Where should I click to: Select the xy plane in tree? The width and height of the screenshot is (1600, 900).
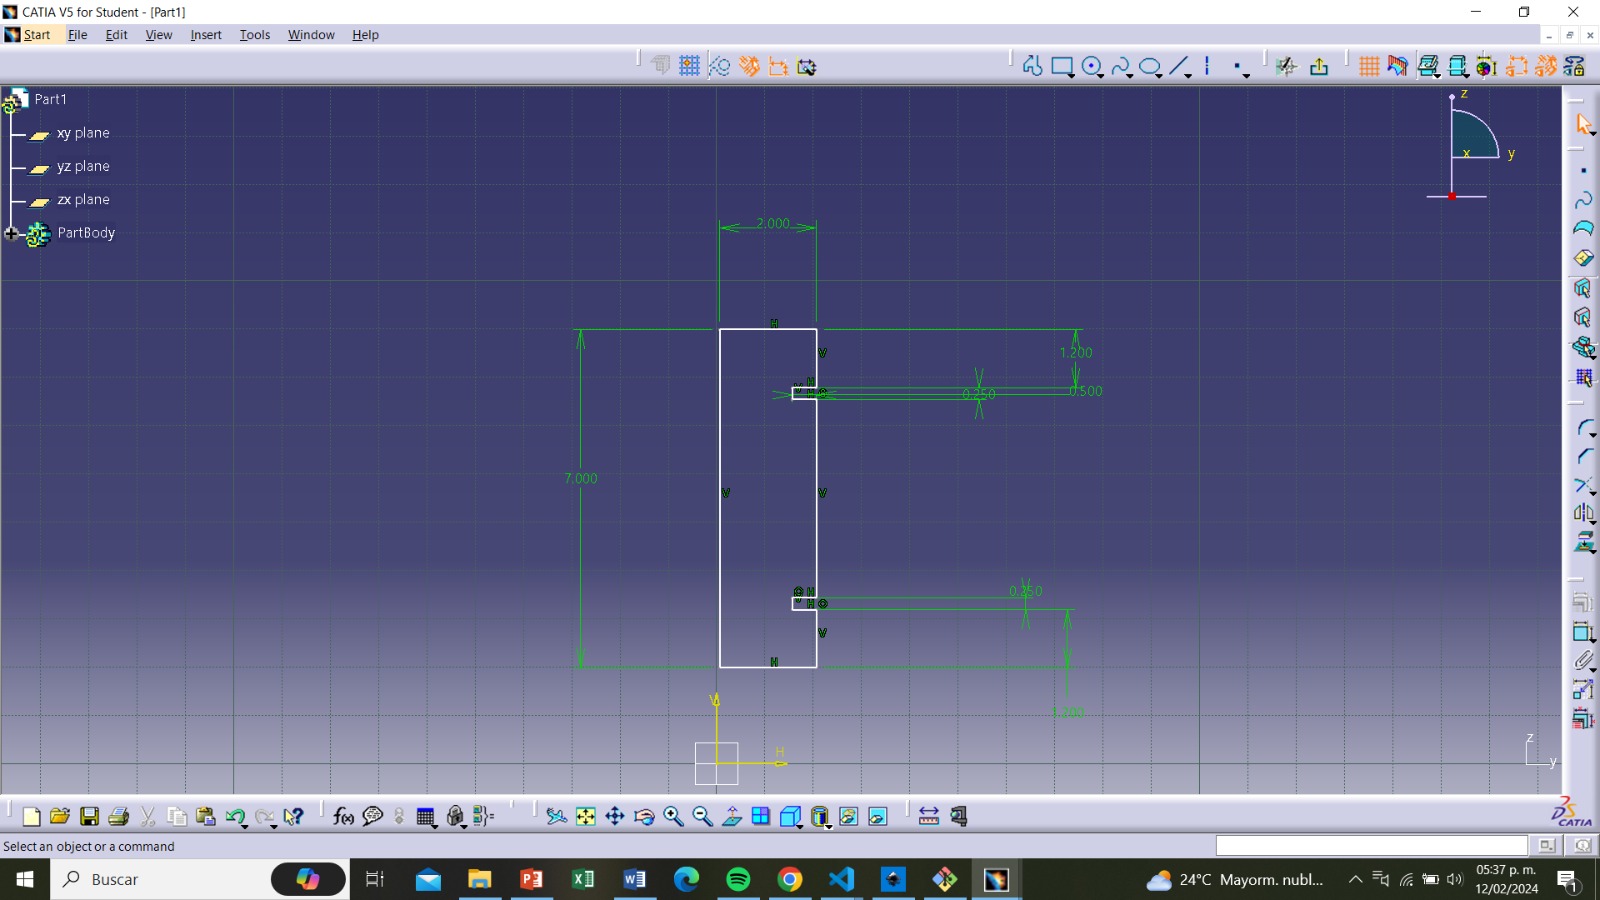pyautogui.click(x=83, y=133)
